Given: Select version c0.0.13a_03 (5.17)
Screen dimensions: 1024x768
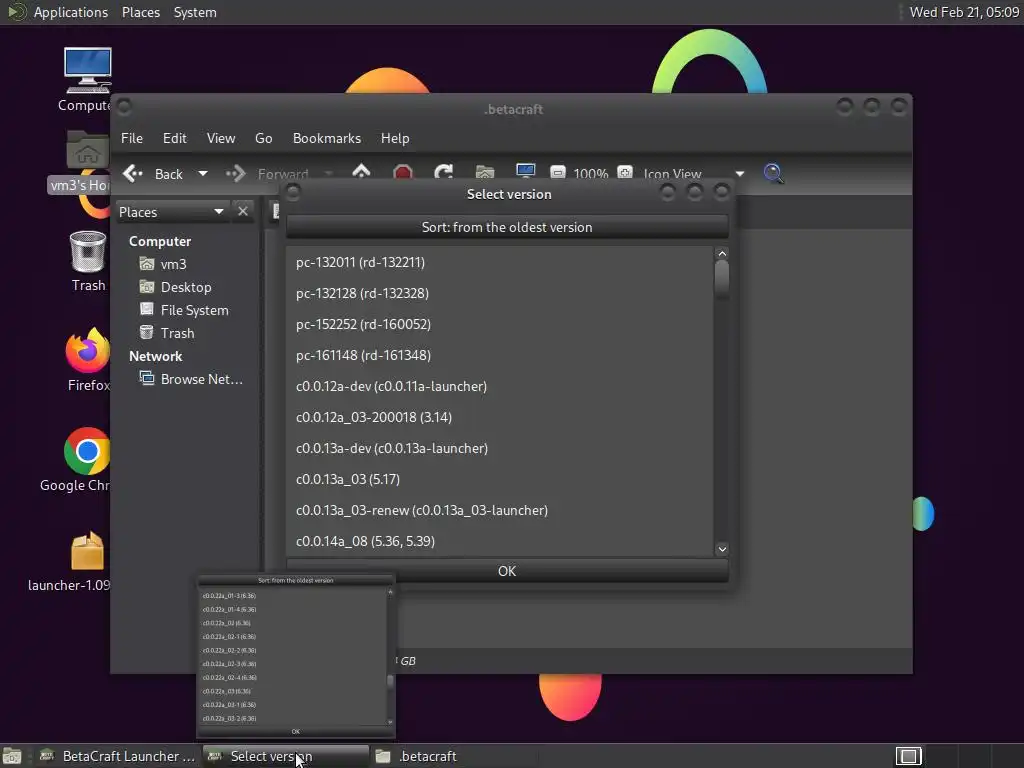Looking at the screenshot, I should pyautogui.click(x=500, y=479).
